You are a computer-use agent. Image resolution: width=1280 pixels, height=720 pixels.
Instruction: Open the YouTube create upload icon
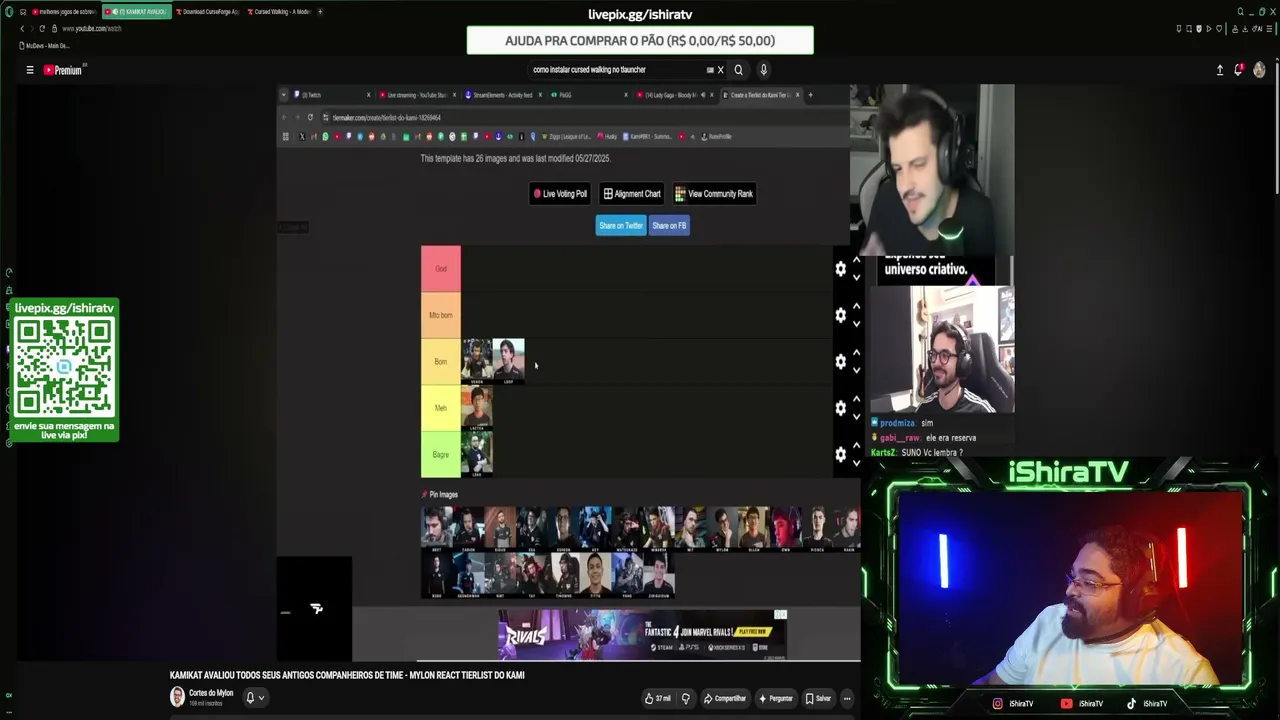point(1220,70)
